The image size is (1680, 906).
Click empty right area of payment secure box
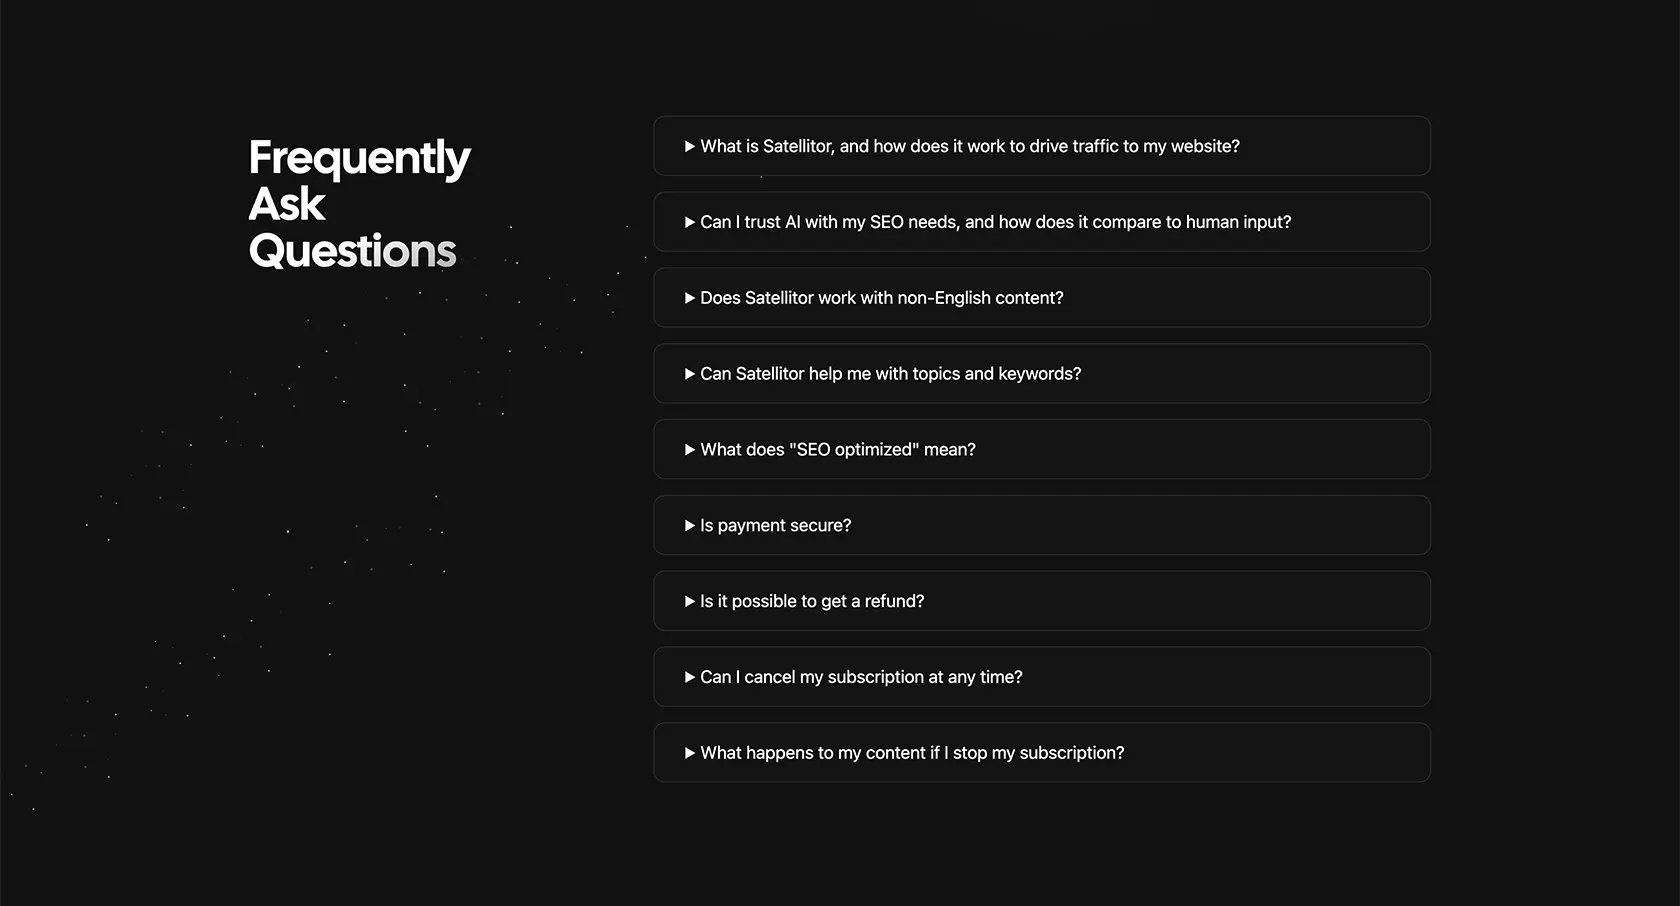1140,526
